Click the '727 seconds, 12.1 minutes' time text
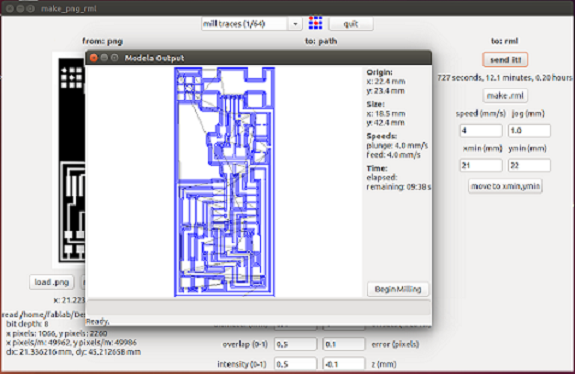Viewport: 575px width, 374px height. 504,78
